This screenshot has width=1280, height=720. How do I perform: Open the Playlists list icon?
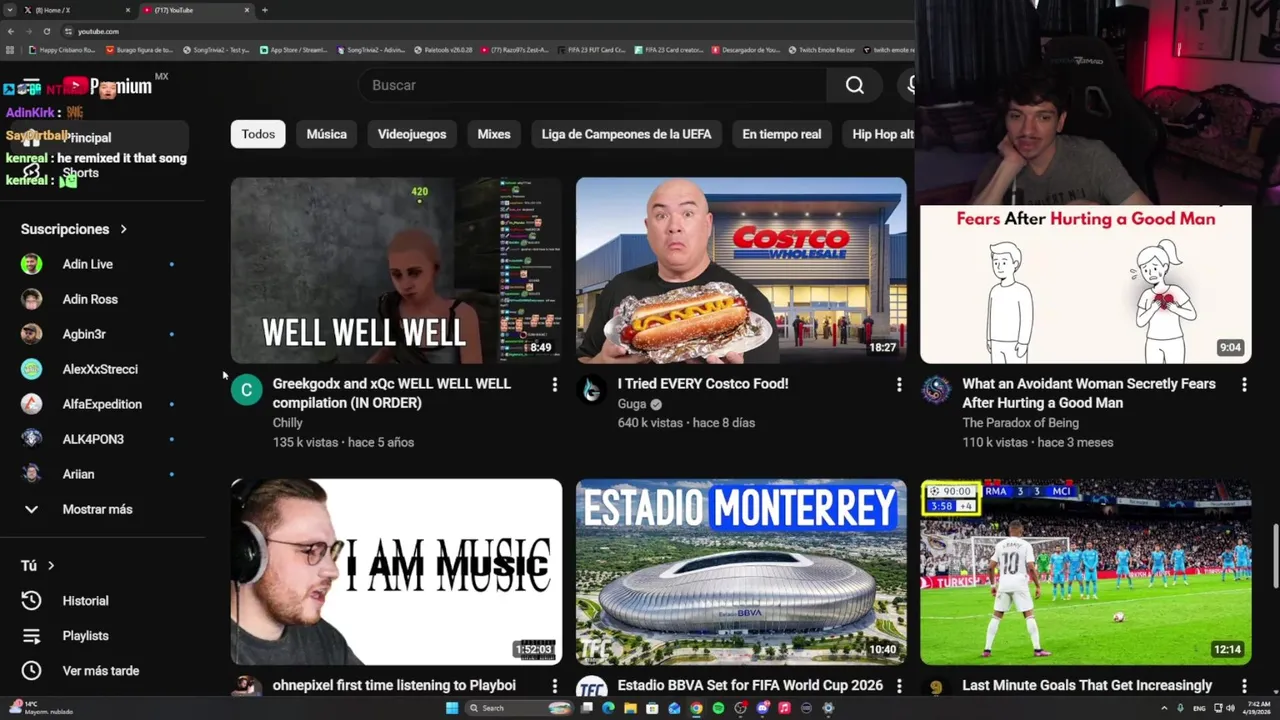(31, 636)
